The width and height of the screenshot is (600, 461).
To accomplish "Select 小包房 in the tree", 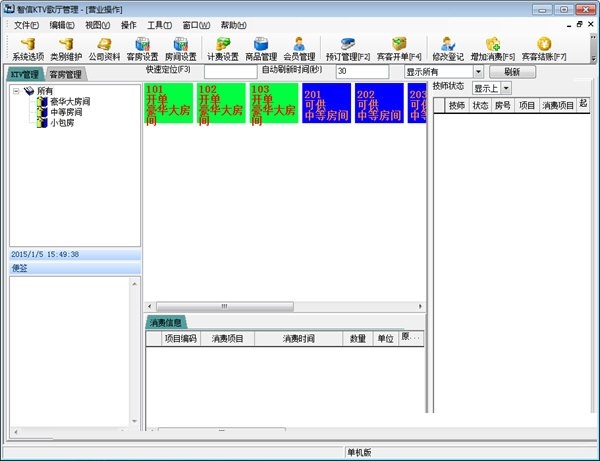I will [x=62, y=123].
